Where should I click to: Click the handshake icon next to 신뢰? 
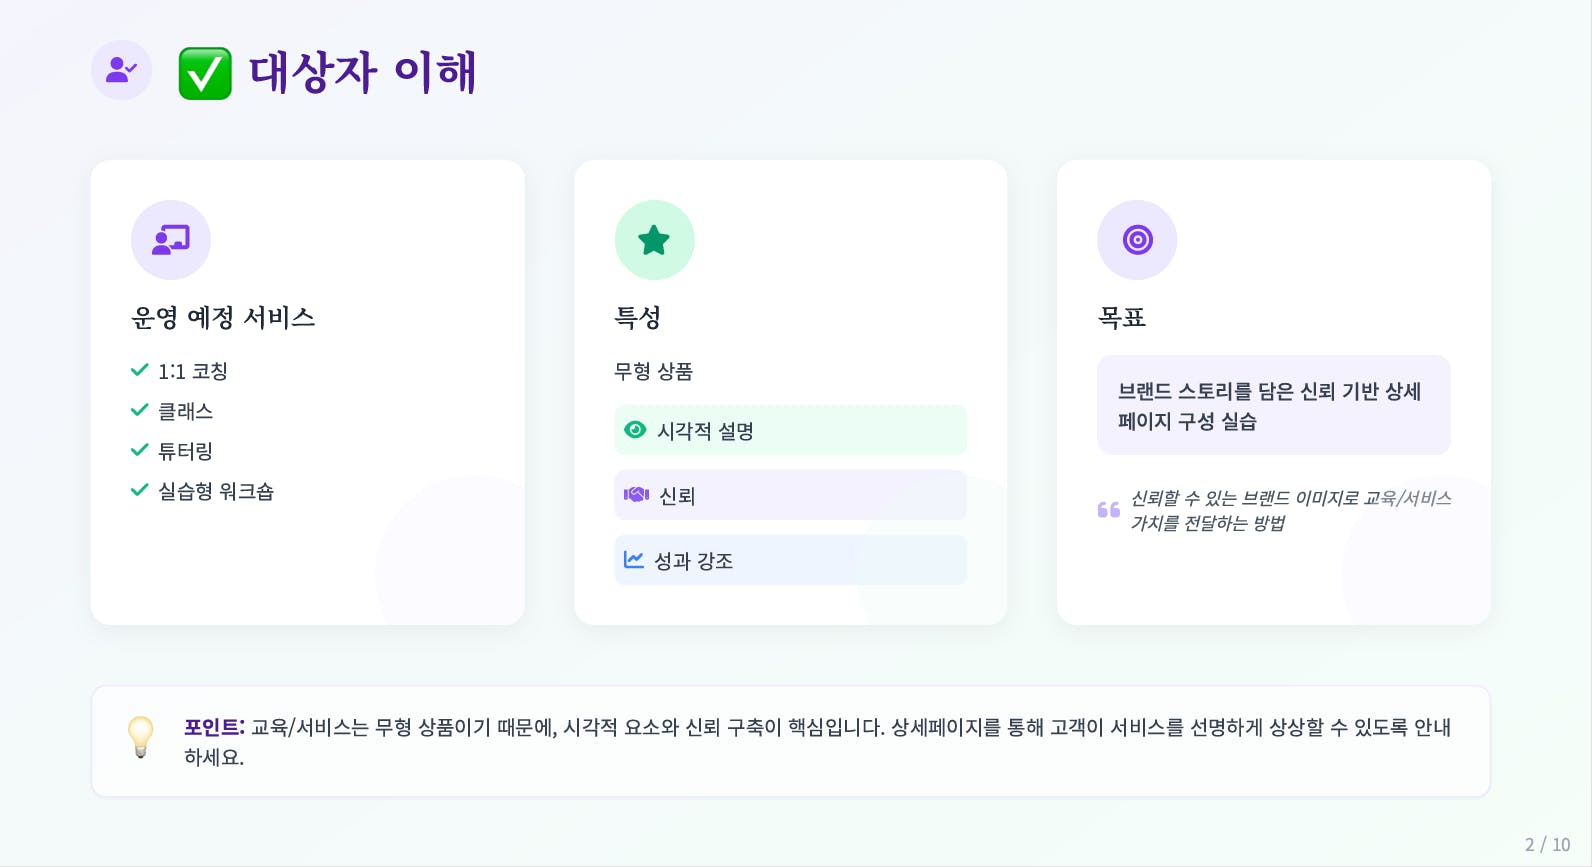click(636, 495)
